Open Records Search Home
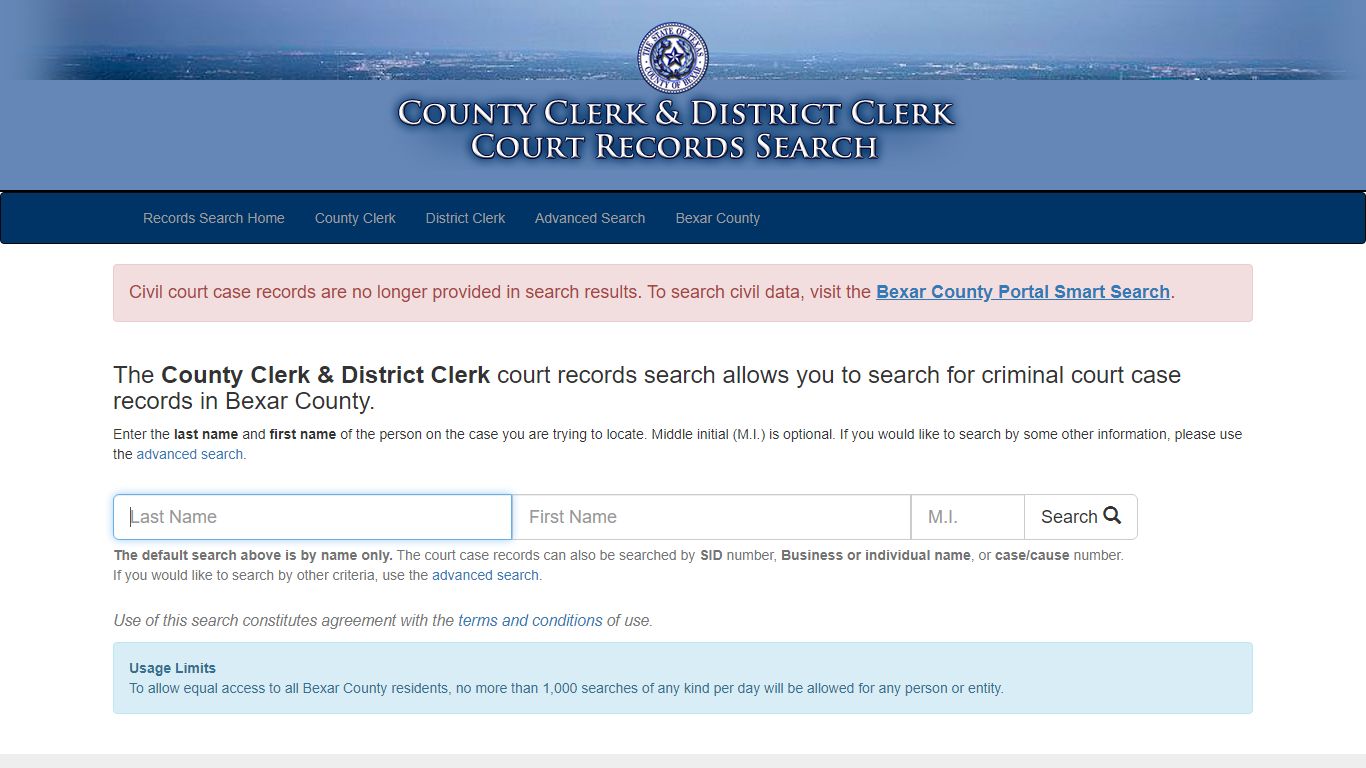Image resolution: width=1366 pixels, height=768 pixels. [x=214, y=218]
